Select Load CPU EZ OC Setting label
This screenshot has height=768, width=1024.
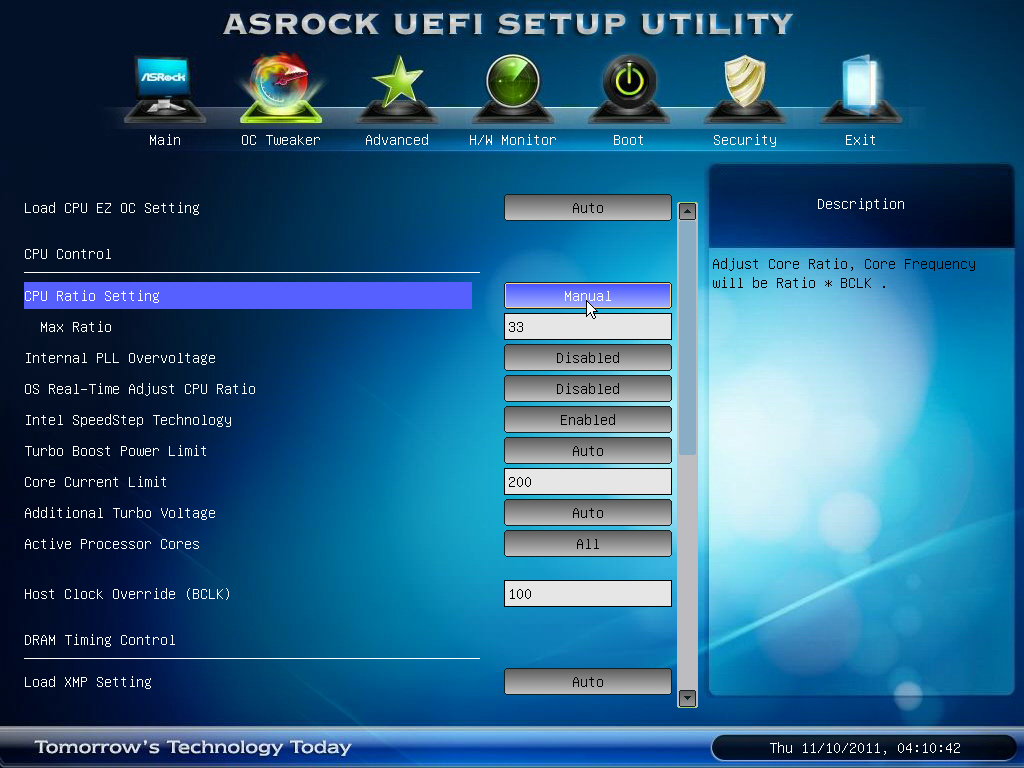[112, 208]
